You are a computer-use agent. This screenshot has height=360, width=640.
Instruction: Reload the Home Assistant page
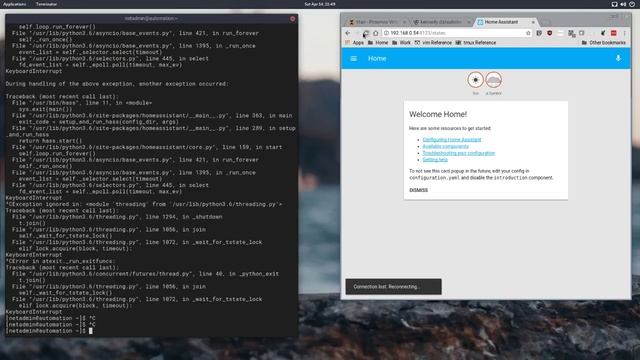366,33
